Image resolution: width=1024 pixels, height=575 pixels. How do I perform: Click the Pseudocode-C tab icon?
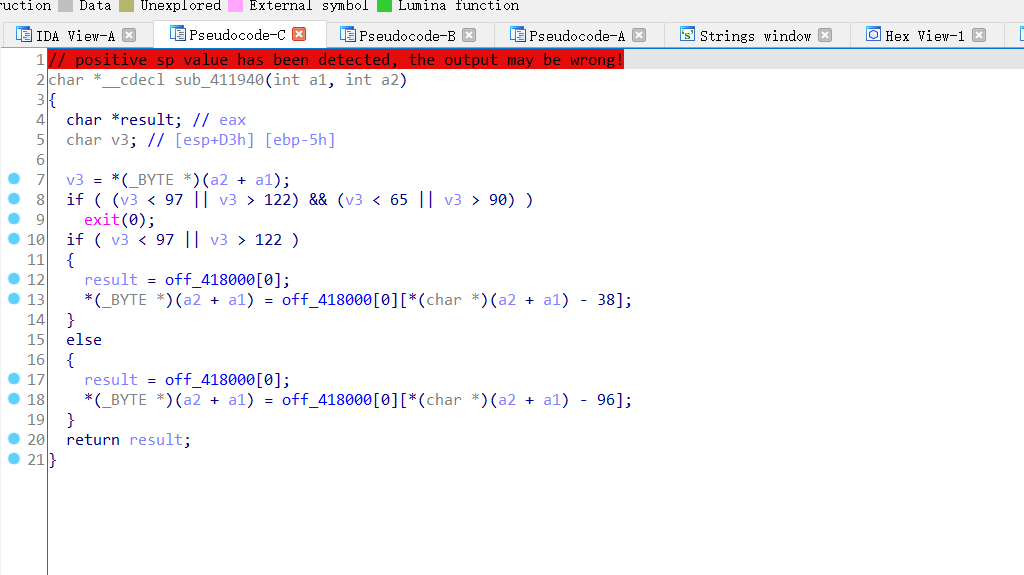(x=177, y=33)
